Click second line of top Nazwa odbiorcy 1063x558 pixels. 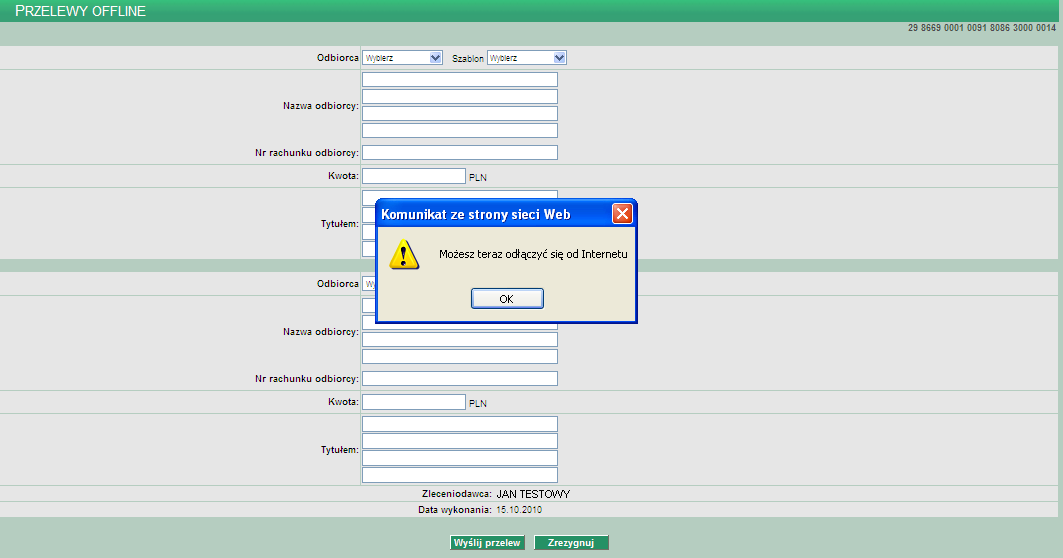coord(460,96)
